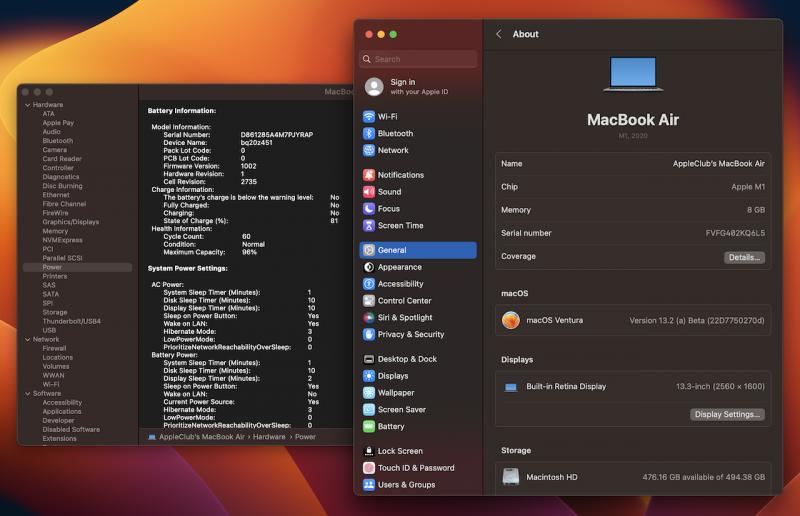Open Display Settings button

click(727, 414)
